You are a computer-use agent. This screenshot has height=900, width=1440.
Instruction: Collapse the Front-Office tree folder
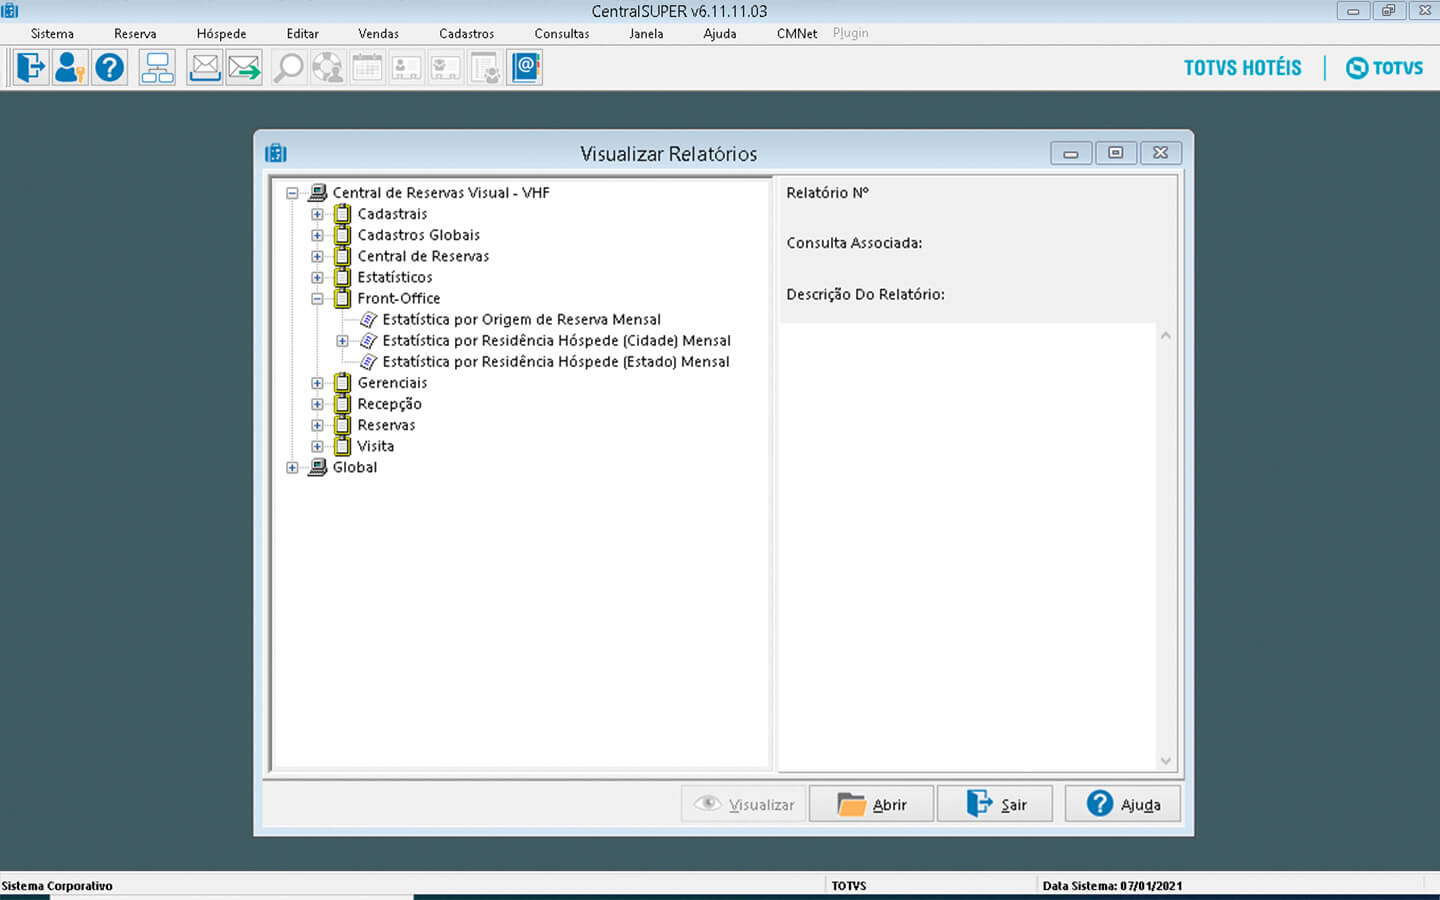point(317,298)
